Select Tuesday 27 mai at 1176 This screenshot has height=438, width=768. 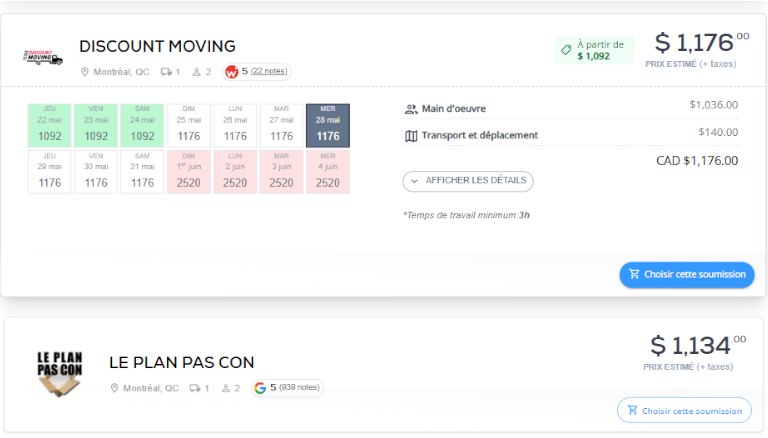pos(281,125)
